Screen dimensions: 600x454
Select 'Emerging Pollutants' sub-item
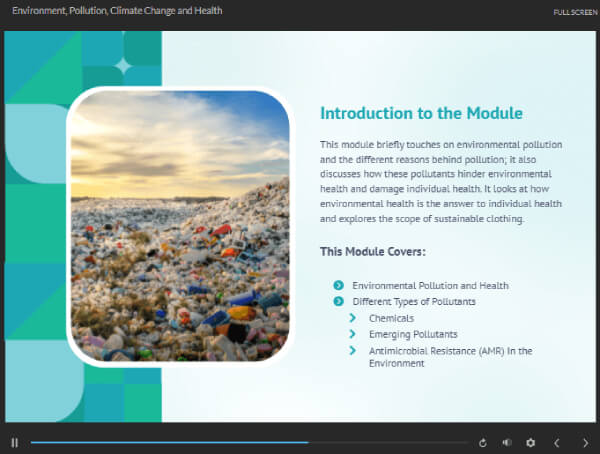click(413, 335)
